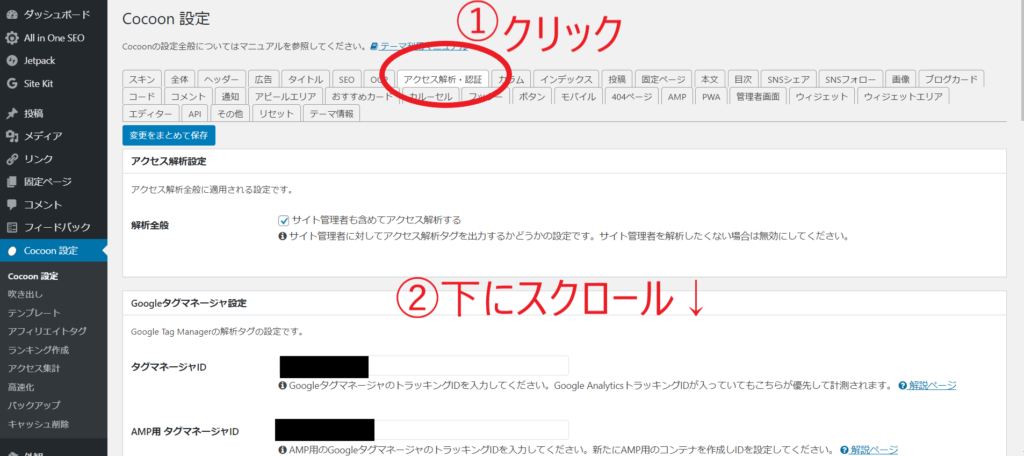Switch to the 投稿 settings tab
This screenshot has width=1024, height=456.
tap(617, 79)
